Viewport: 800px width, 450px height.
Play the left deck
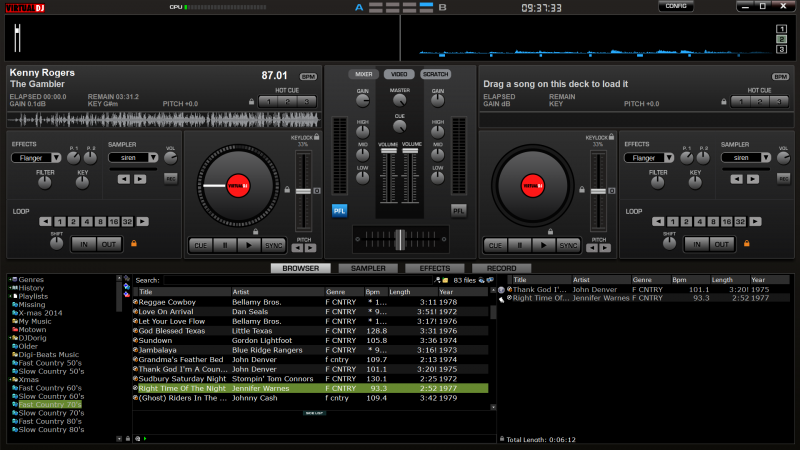click(249, 245)
